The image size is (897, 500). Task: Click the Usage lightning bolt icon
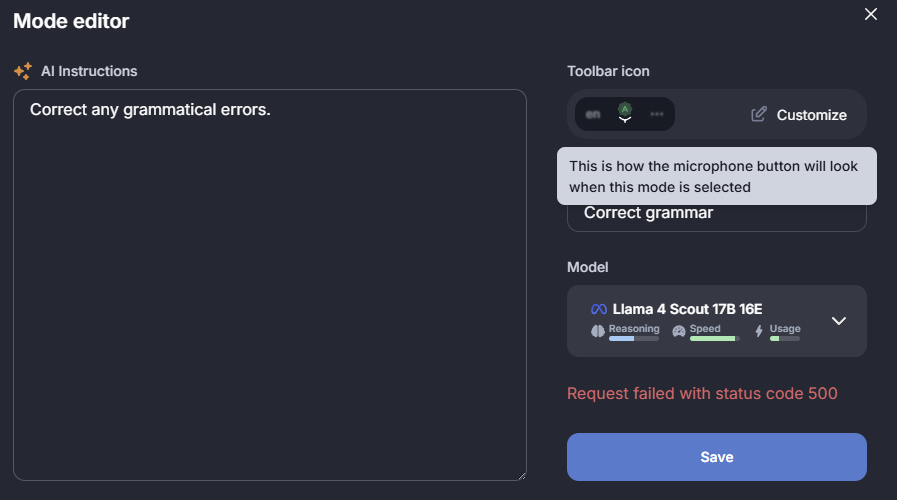click(x=759, y=331)
